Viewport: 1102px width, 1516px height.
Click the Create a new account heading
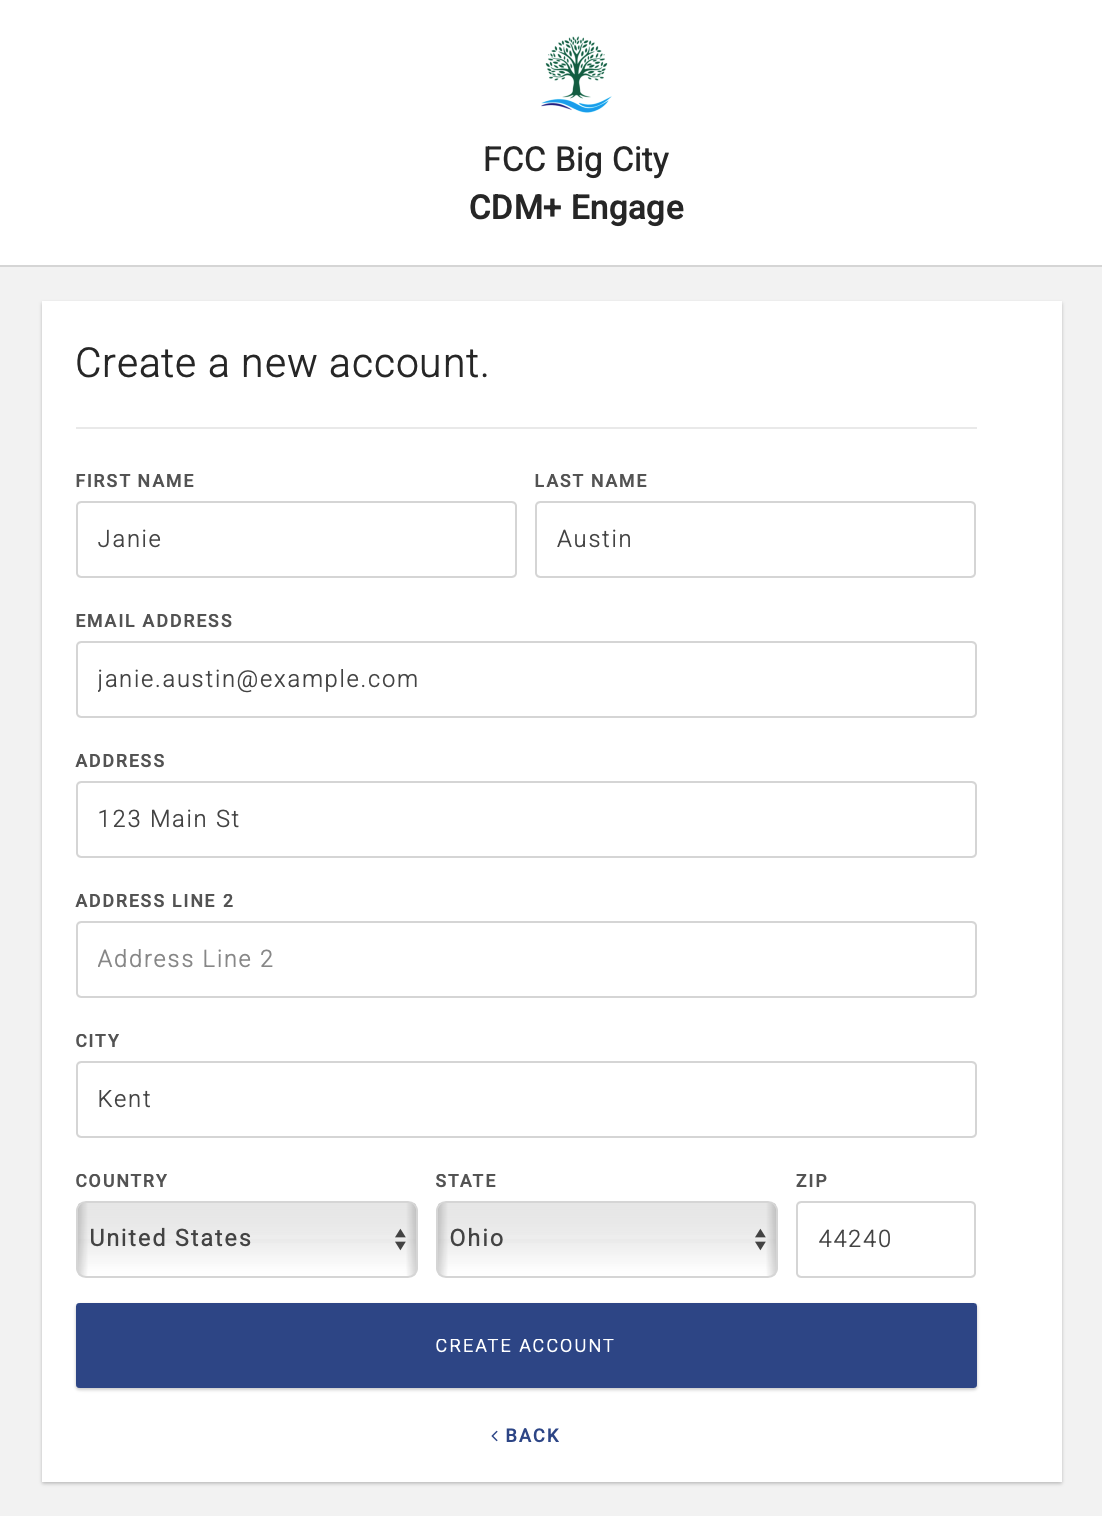click(x=283, y=363)
